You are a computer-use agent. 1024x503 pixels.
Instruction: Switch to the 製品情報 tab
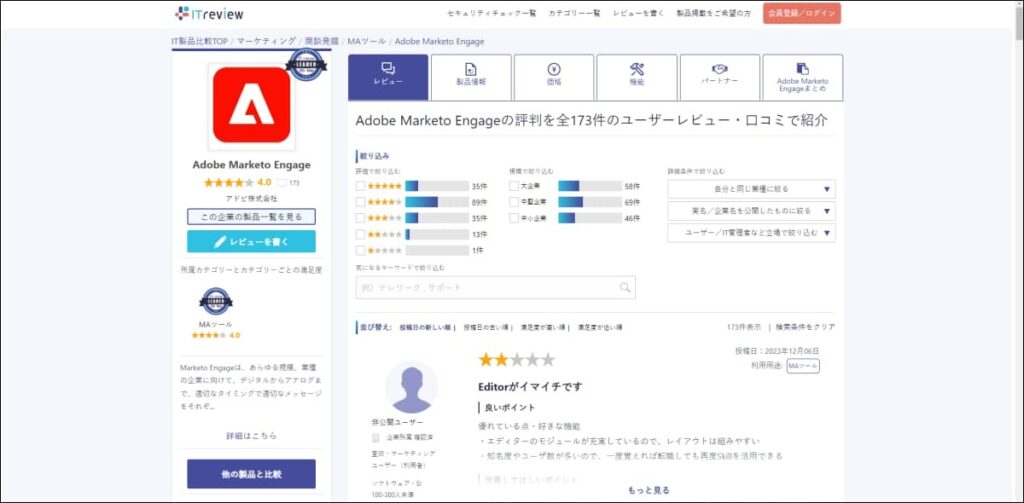tap(471, 77)
